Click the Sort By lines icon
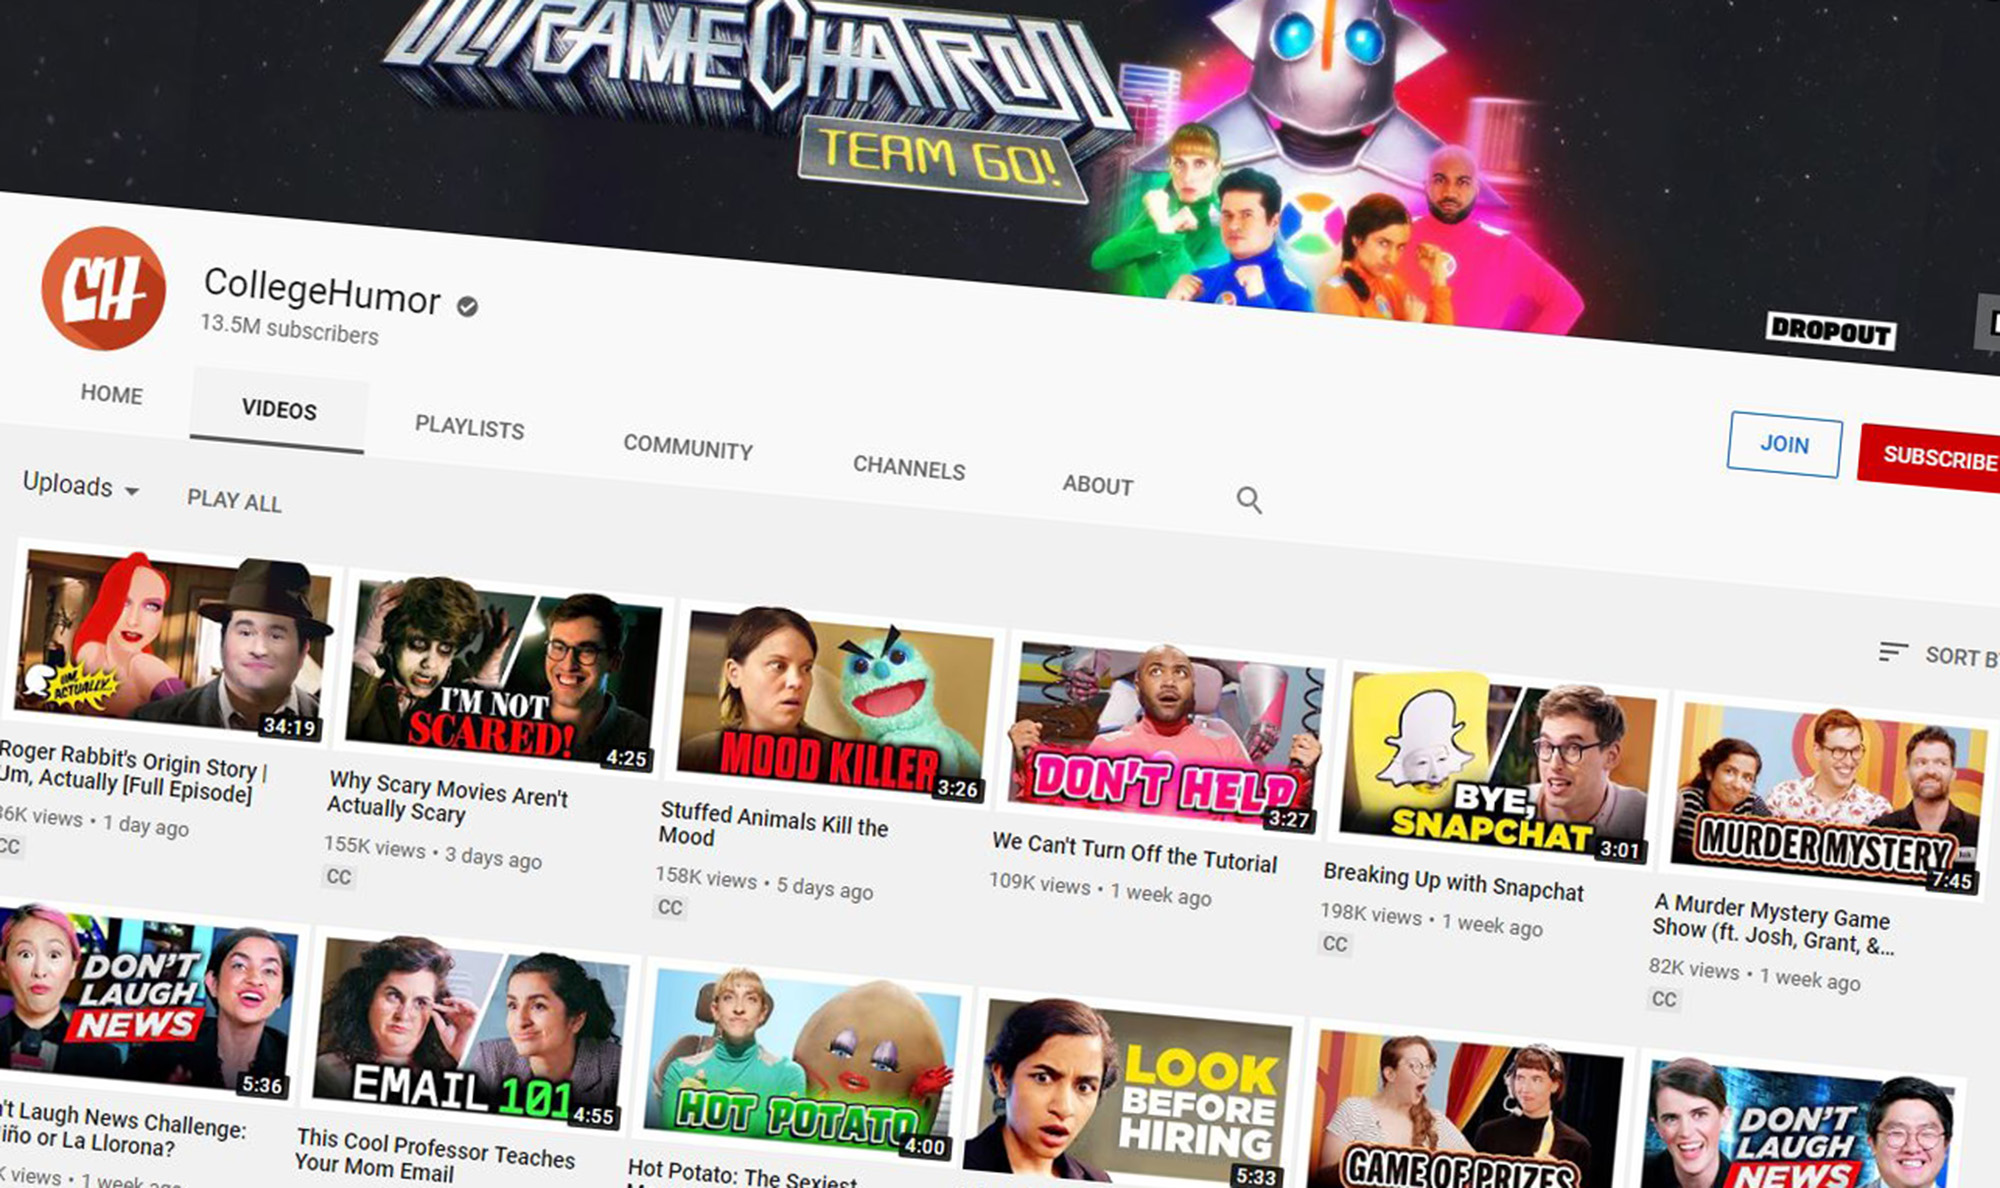2000x1188 pixels. (x=1892, y=652)
